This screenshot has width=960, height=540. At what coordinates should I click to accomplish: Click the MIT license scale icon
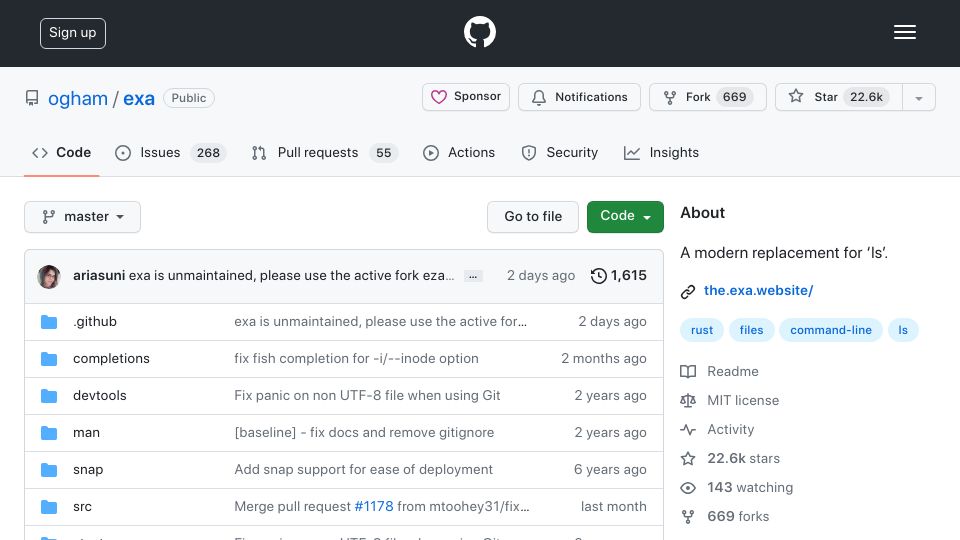pos(688,400)
